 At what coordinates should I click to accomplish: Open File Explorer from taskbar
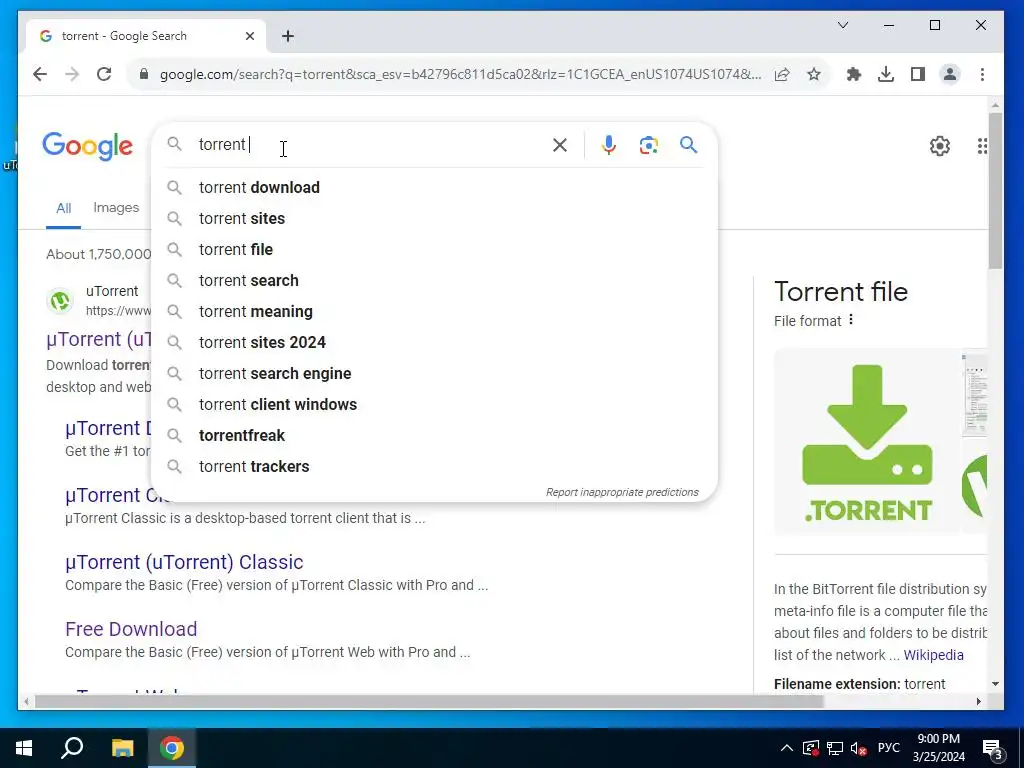(x=122, y=748)
